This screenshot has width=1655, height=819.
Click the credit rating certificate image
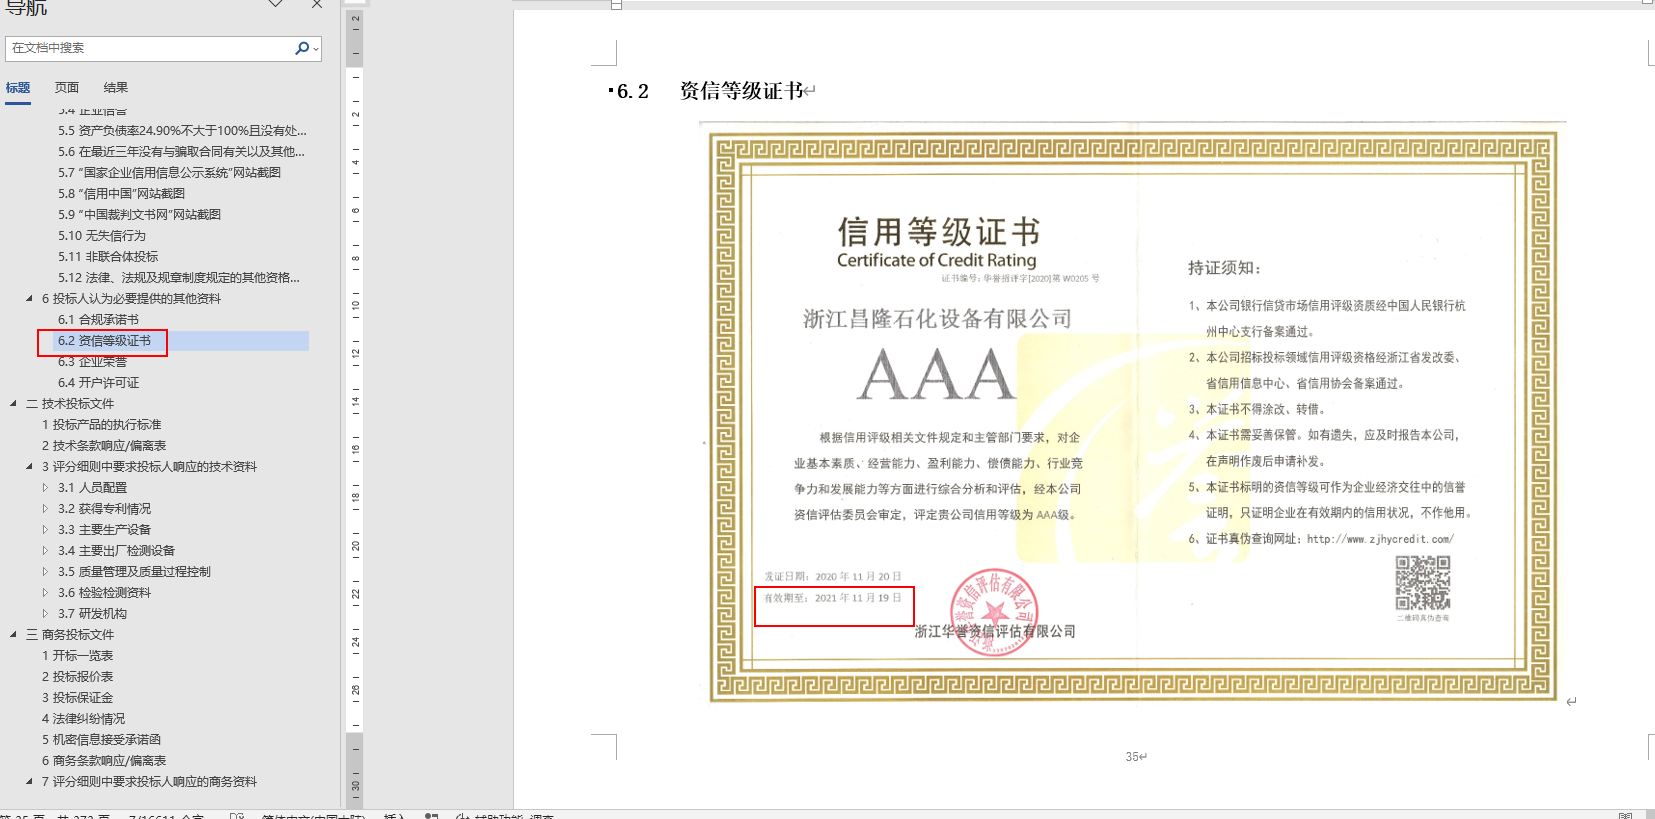1133,413
